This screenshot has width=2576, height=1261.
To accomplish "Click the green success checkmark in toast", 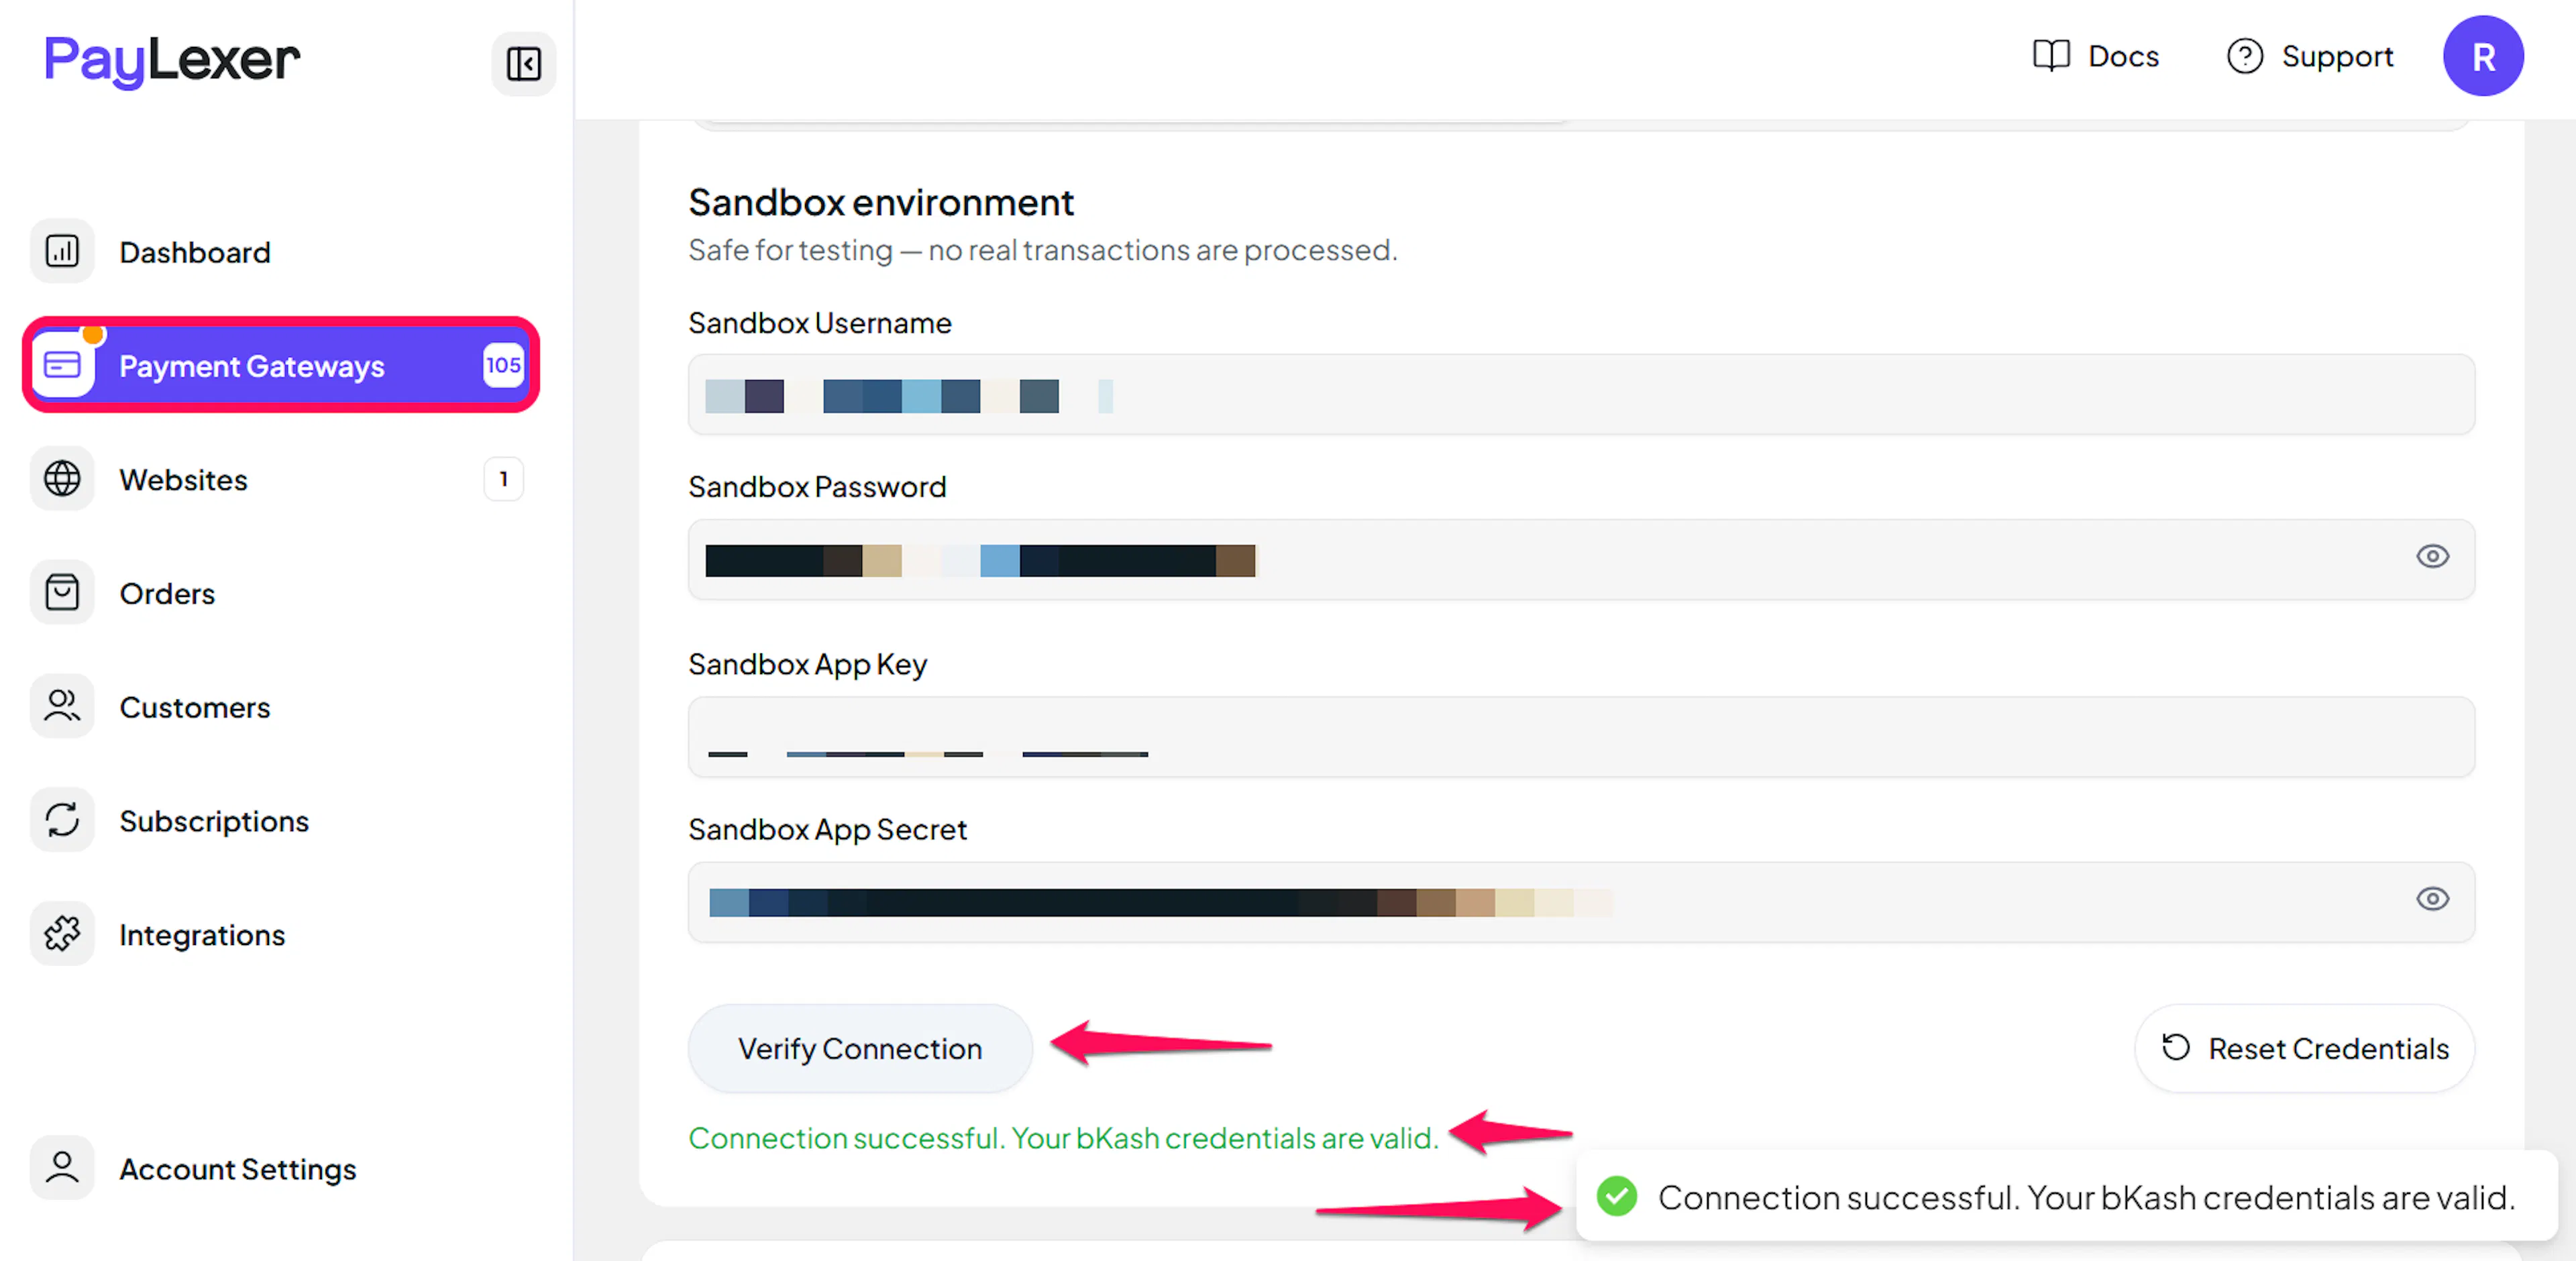I will 1616,1196.
